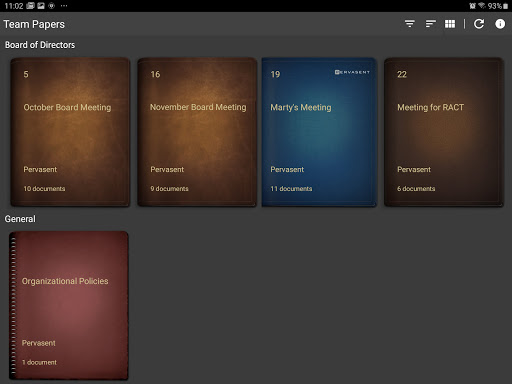Screen dimensions: 512x384
Task: Tap the three-dot notification overflow icon
Action: pyautogui.click(x=64, y=6)
